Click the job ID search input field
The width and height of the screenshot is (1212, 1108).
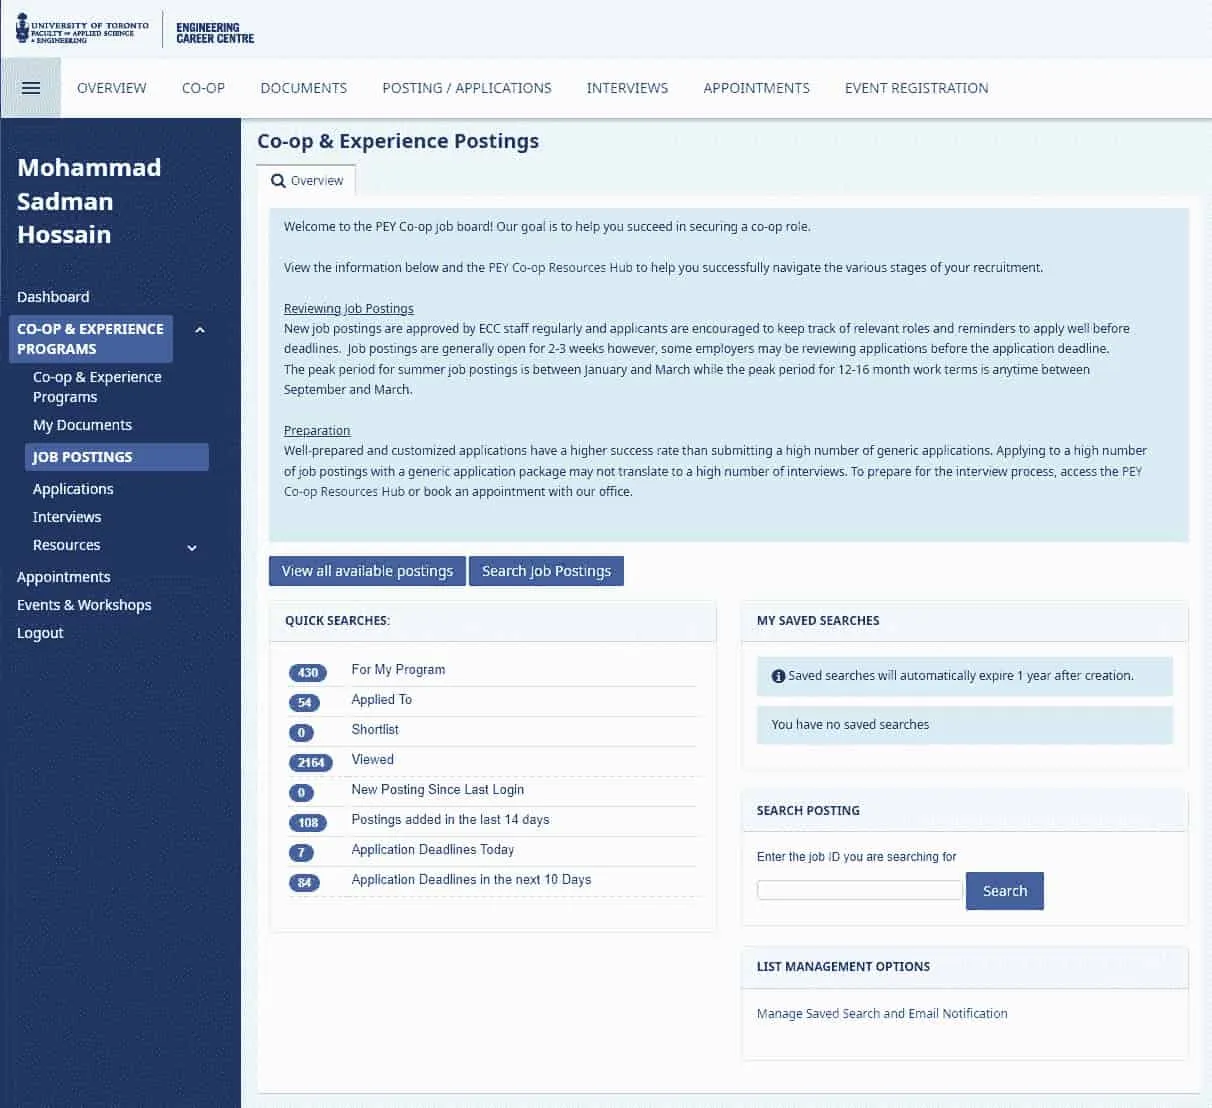859,890
